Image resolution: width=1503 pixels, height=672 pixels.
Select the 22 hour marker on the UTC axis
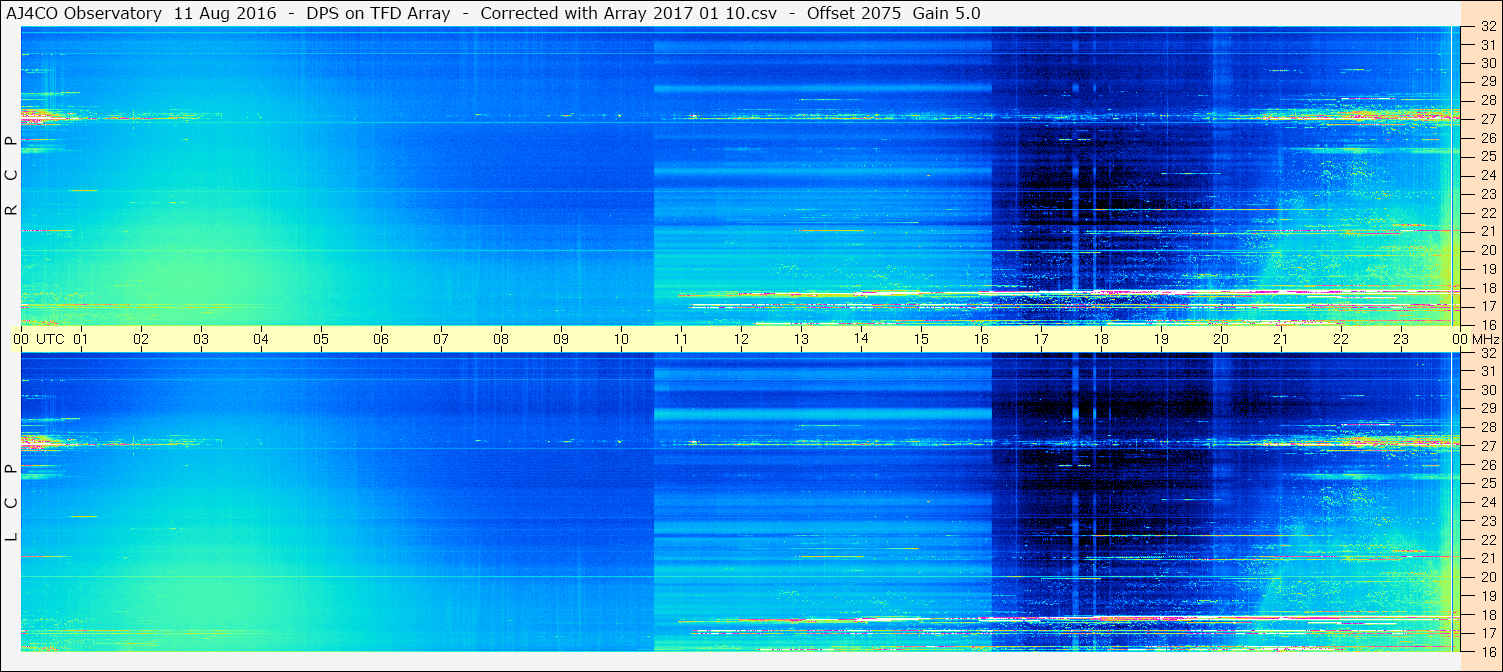1341,340
